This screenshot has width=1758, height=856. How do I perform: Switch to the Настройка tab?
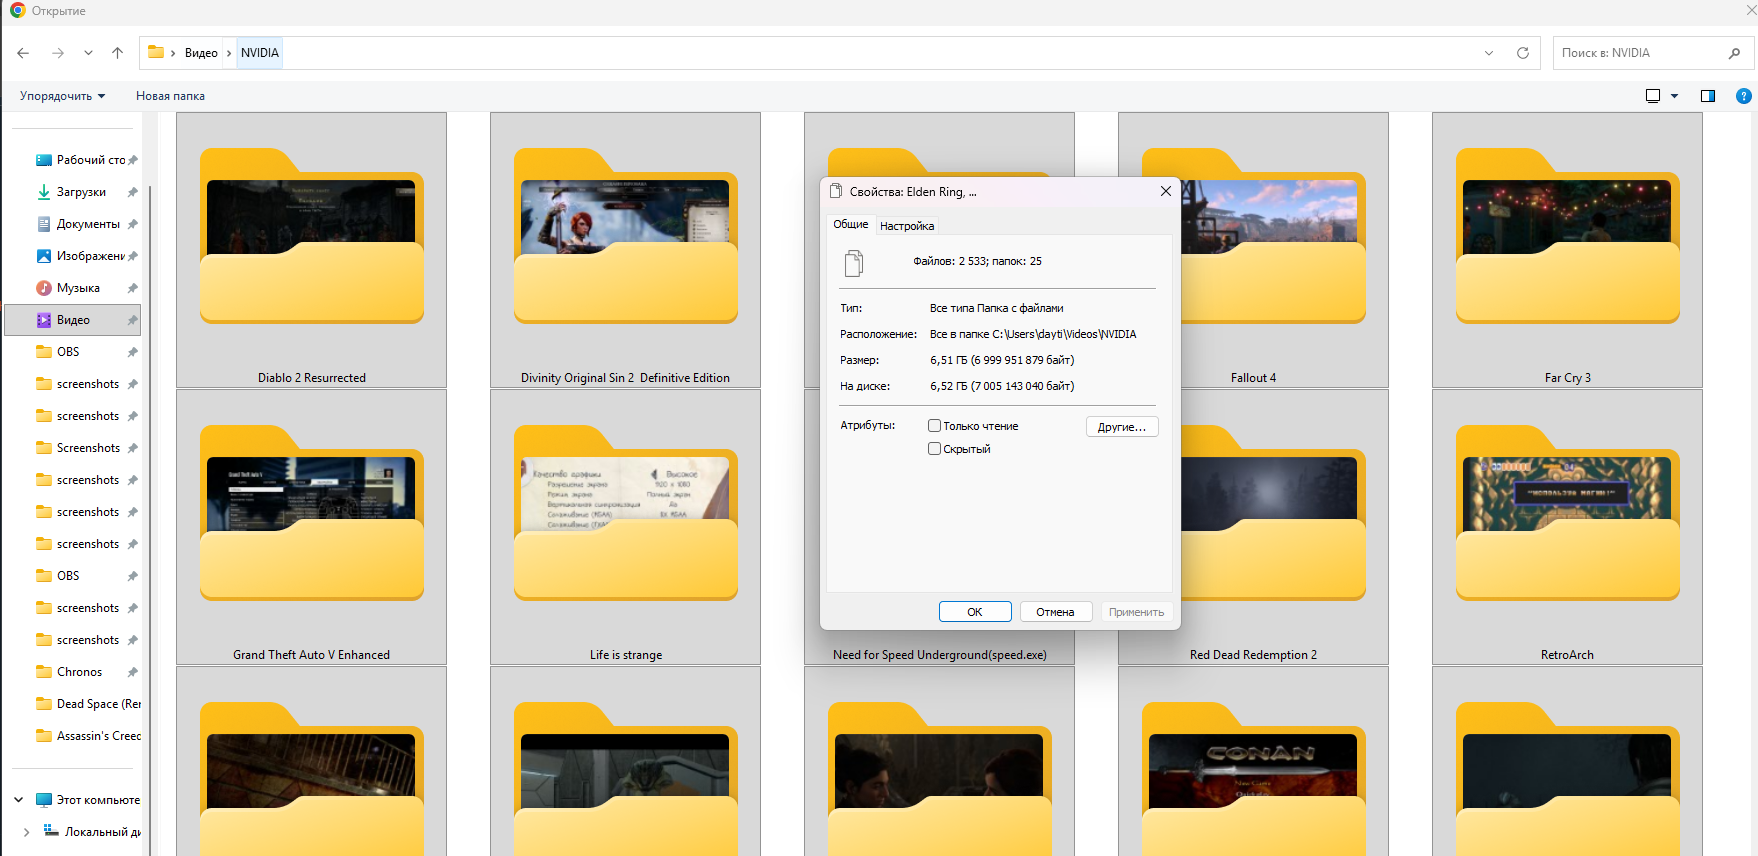[x=907, y=226]
